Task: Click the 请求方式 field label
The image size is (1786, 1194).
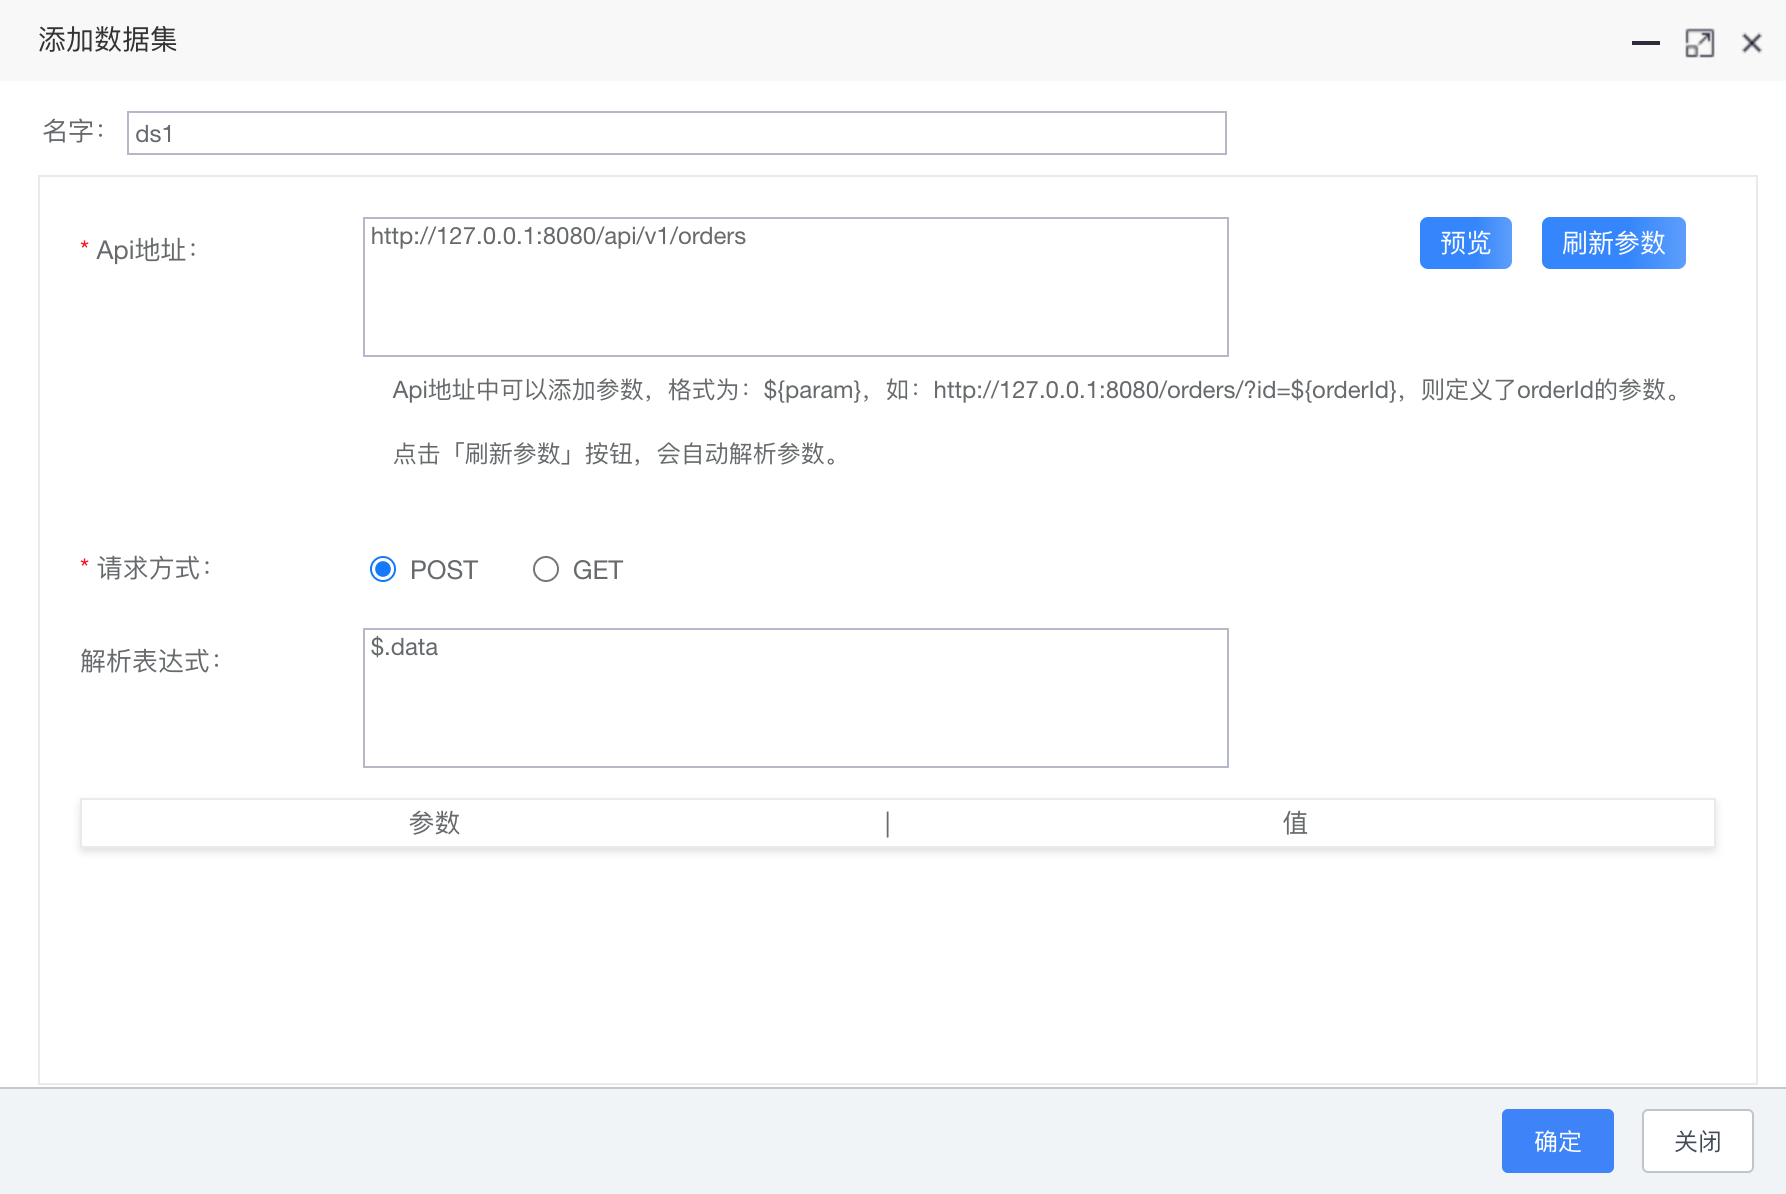Action: click(153, 568)
